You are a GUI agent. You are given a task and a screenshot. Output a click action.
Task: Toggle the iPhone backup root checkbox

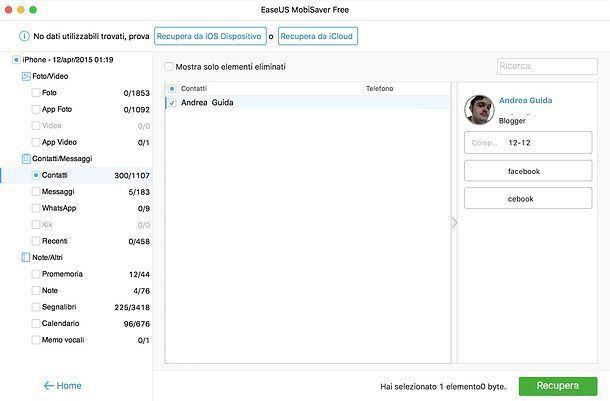coord(16,60)
